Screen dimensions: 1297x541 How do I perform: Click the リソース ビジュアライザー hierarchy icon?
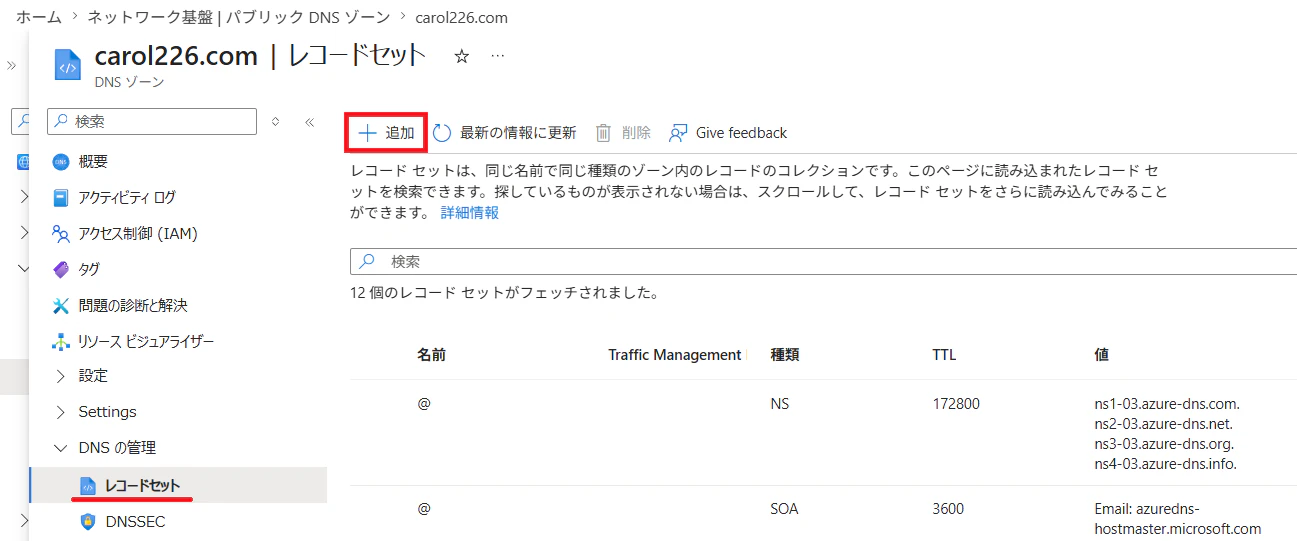click(61, 342)
